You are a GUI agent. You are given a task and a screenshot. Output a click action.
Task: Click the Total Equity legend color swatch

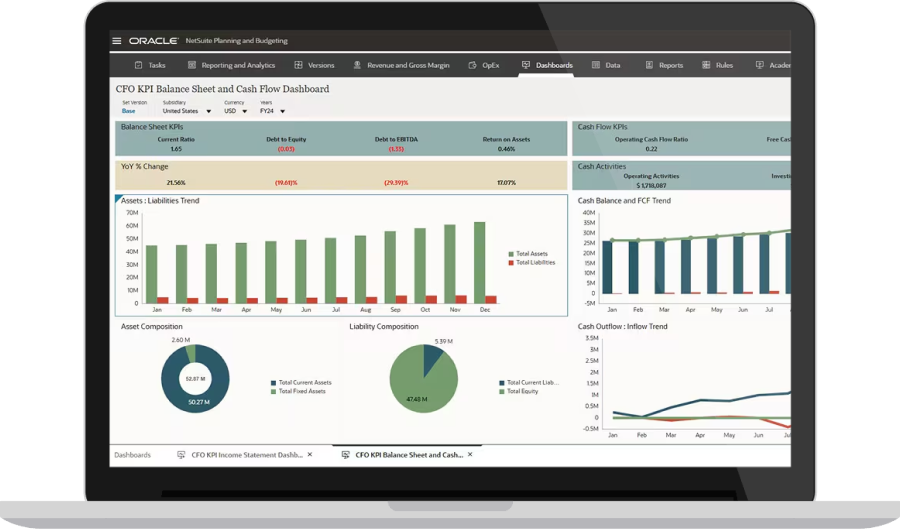(502, 391)
